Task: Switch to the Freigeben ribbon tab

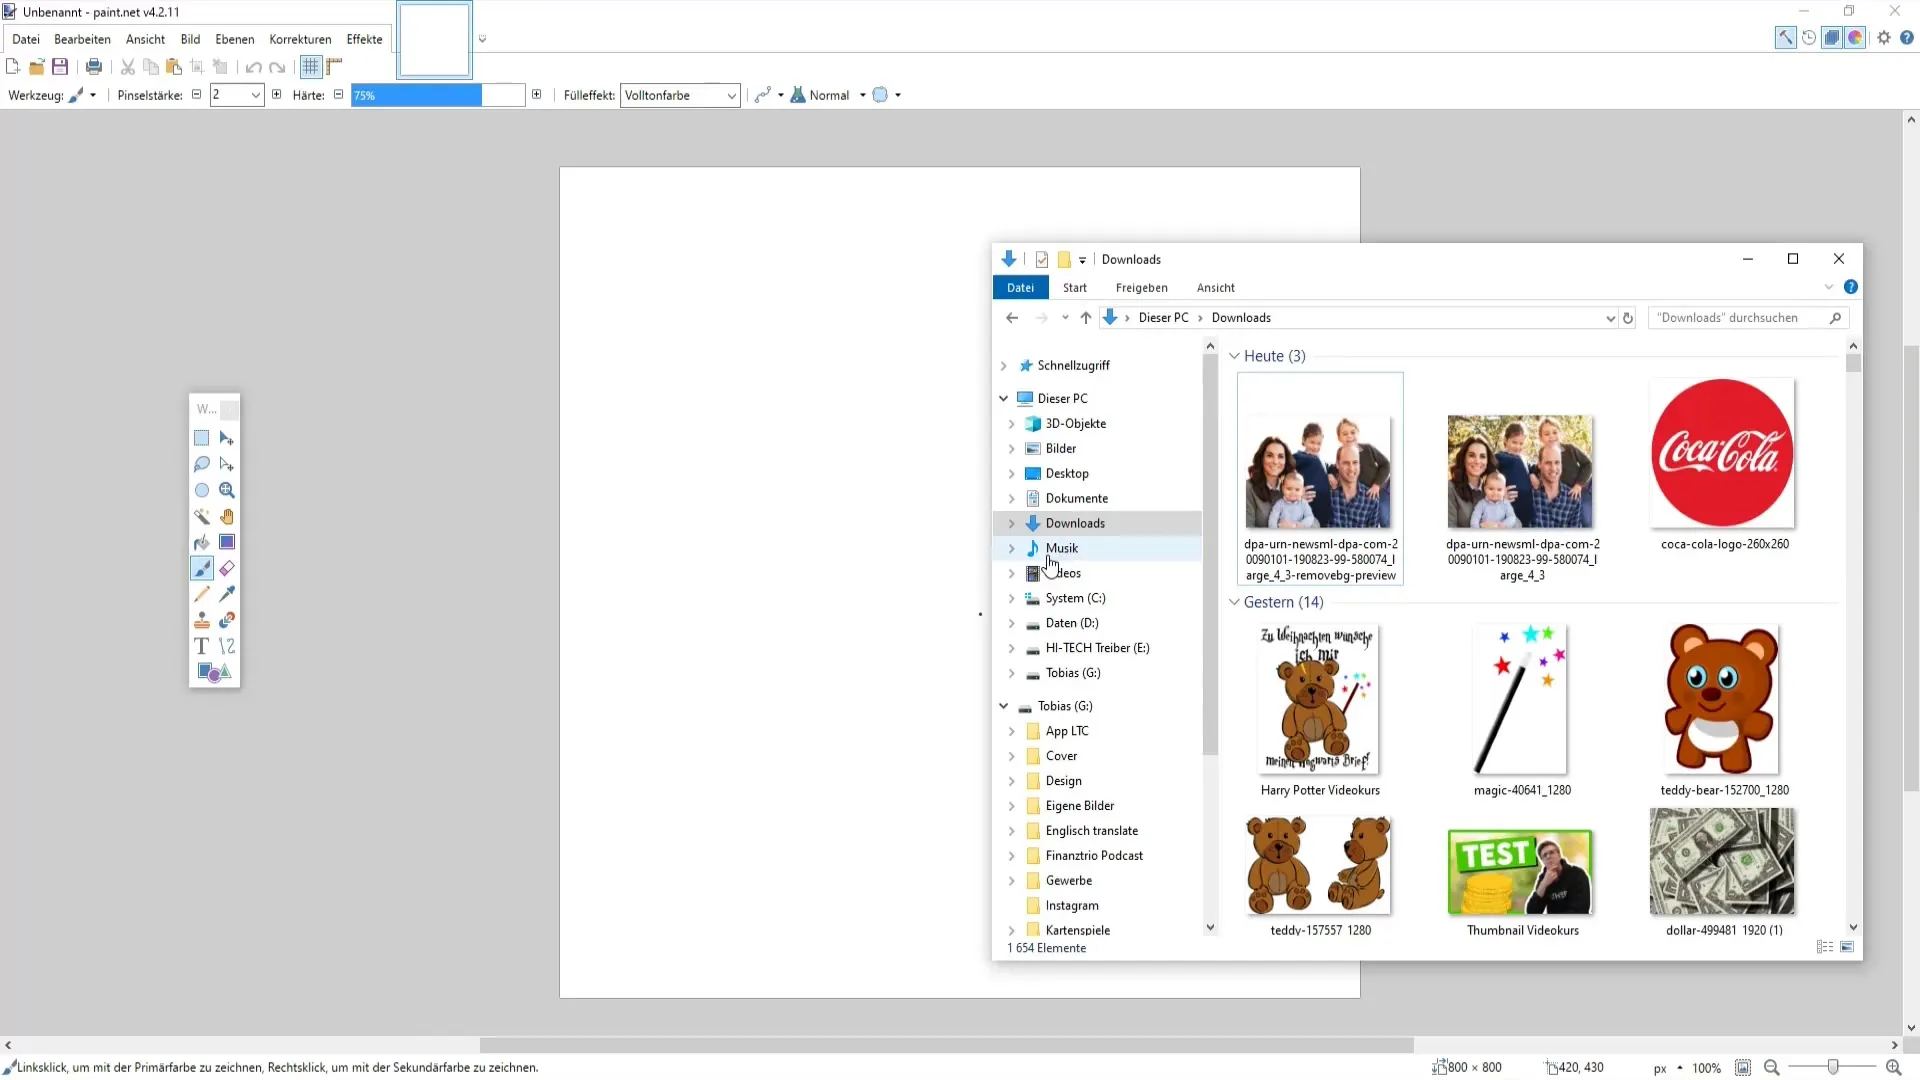Action: [x=1142, y=288]
